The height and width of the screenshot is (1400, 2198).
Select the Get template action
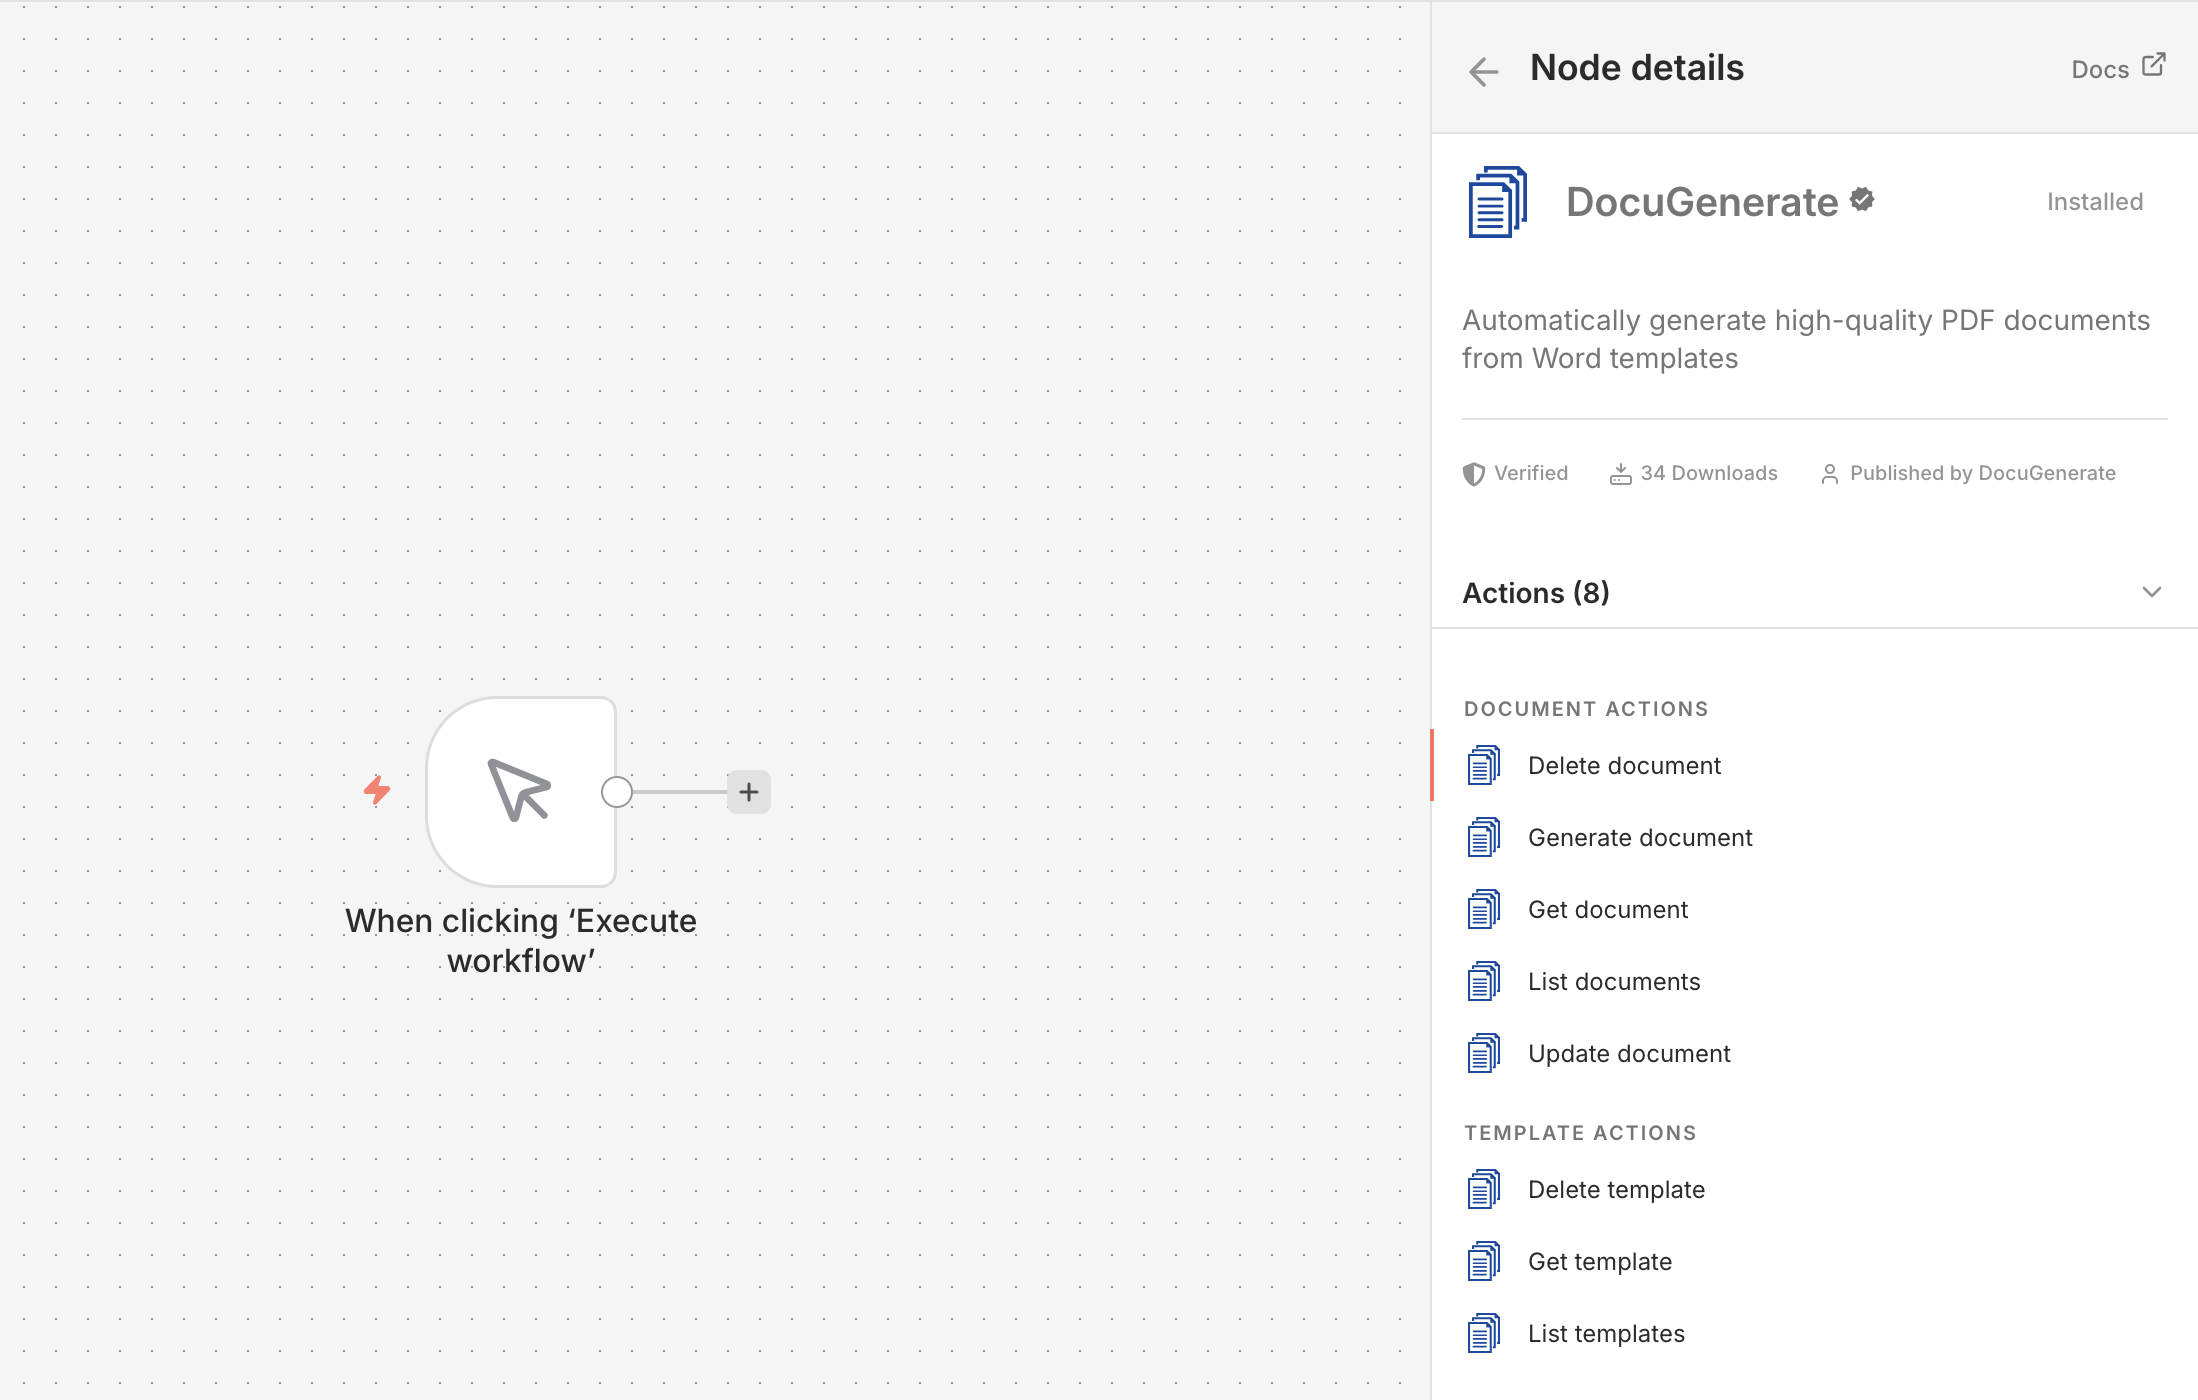[x=1599, y=1260]
